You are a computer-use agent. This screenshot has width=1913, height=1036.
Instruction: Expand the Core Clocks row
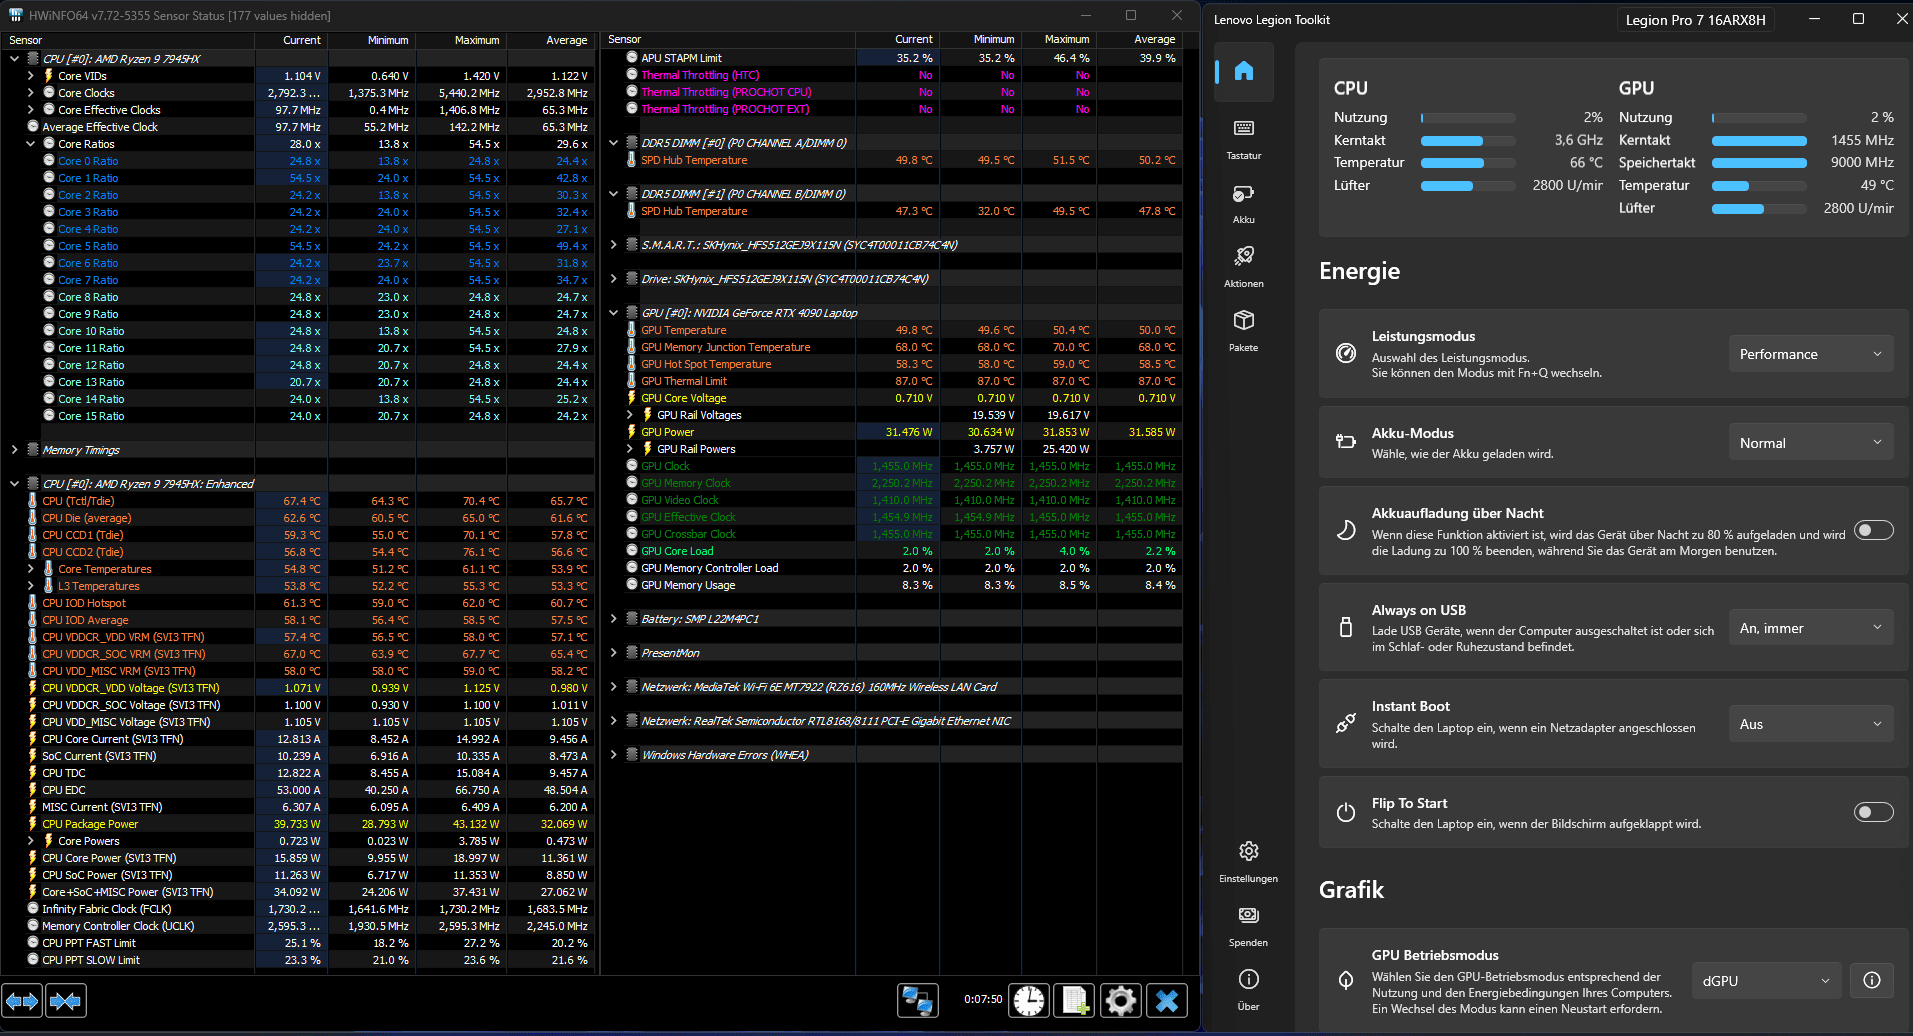[30, 93]
